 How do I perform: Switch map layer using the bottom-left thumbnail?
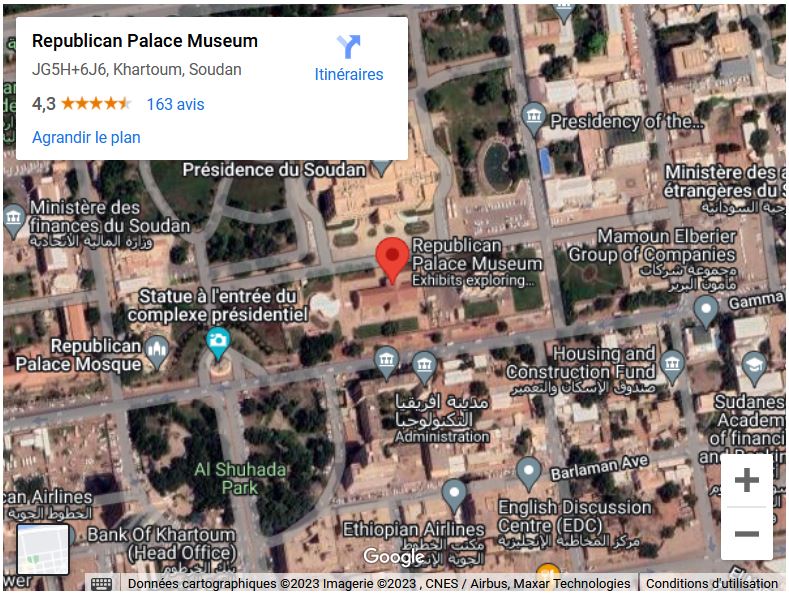point(43,549)
